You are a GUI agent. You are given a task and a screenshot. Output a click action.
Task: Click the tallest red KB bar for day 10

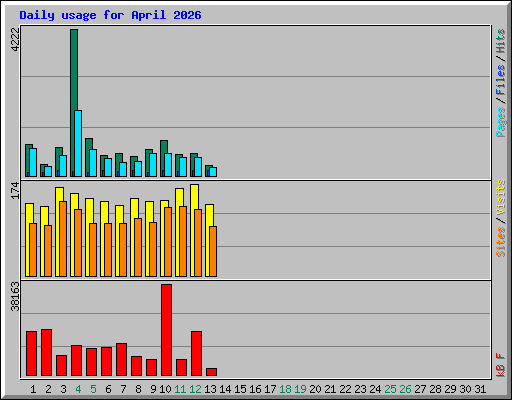click(166, 330)
